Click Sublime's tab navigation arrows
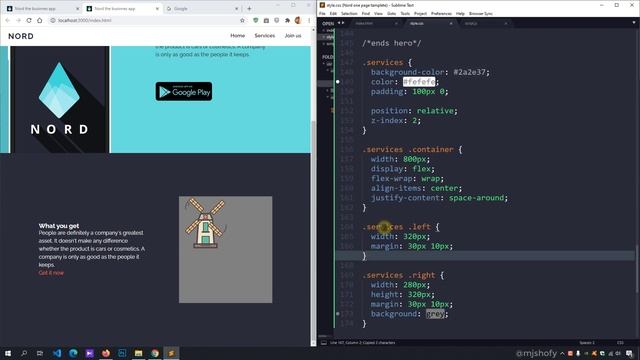 340,23
